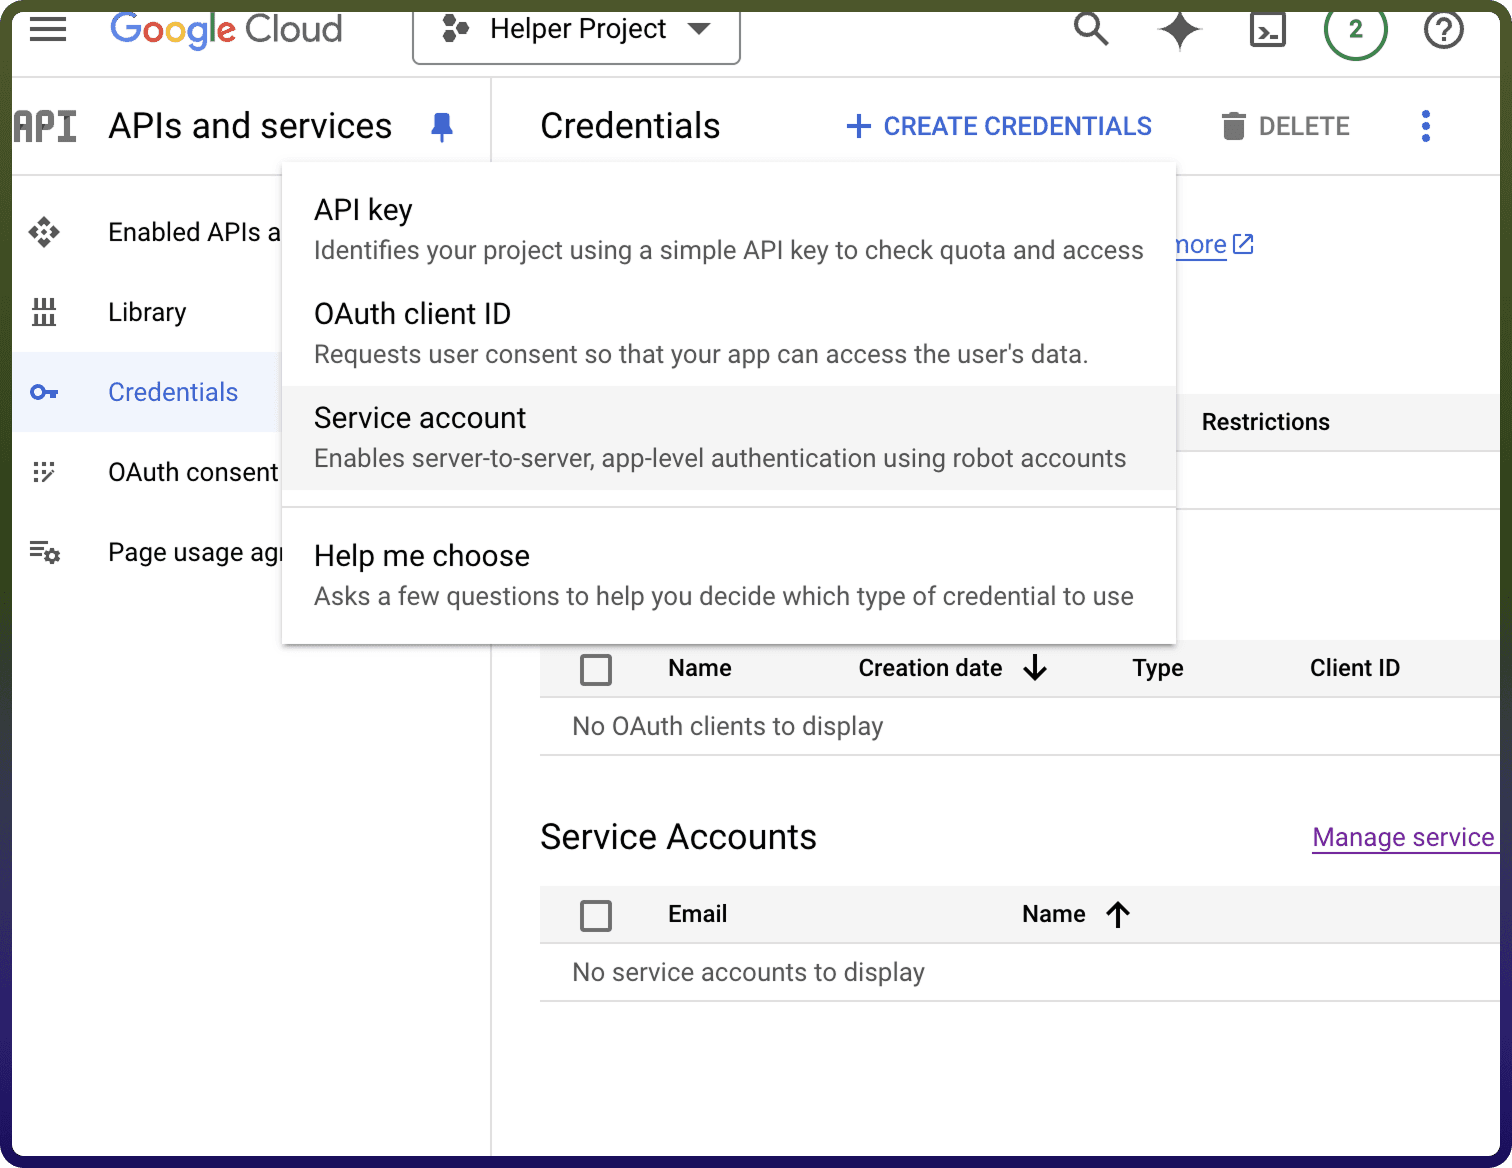The height and width of the screenshot is (1168, 1512).
Task: Click the Creation date down arrow
Action: coord(1035,668)
